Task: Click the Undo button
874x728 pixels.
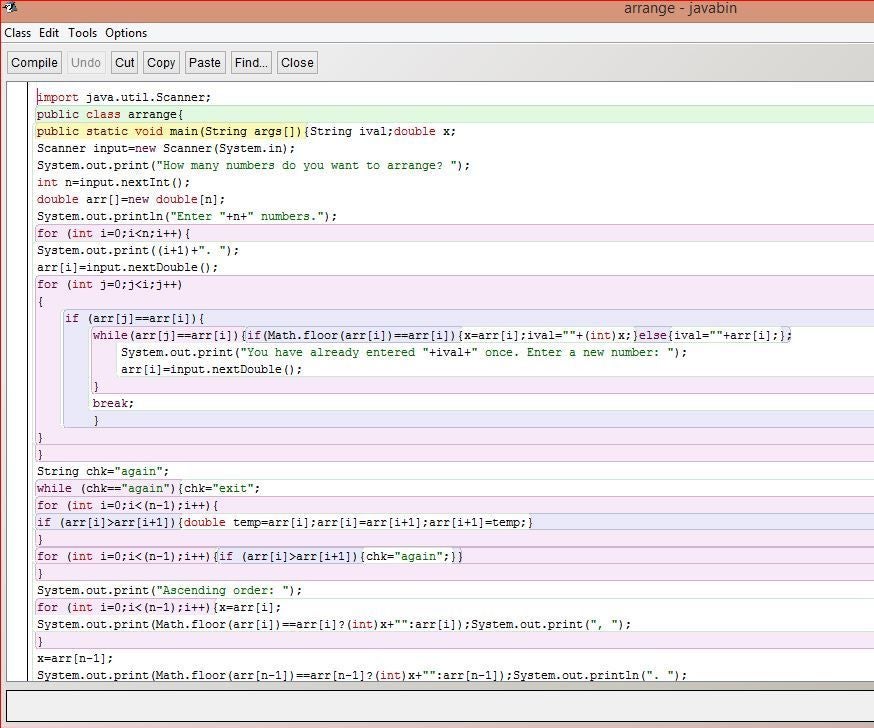Action: click(x=85, y=62)
